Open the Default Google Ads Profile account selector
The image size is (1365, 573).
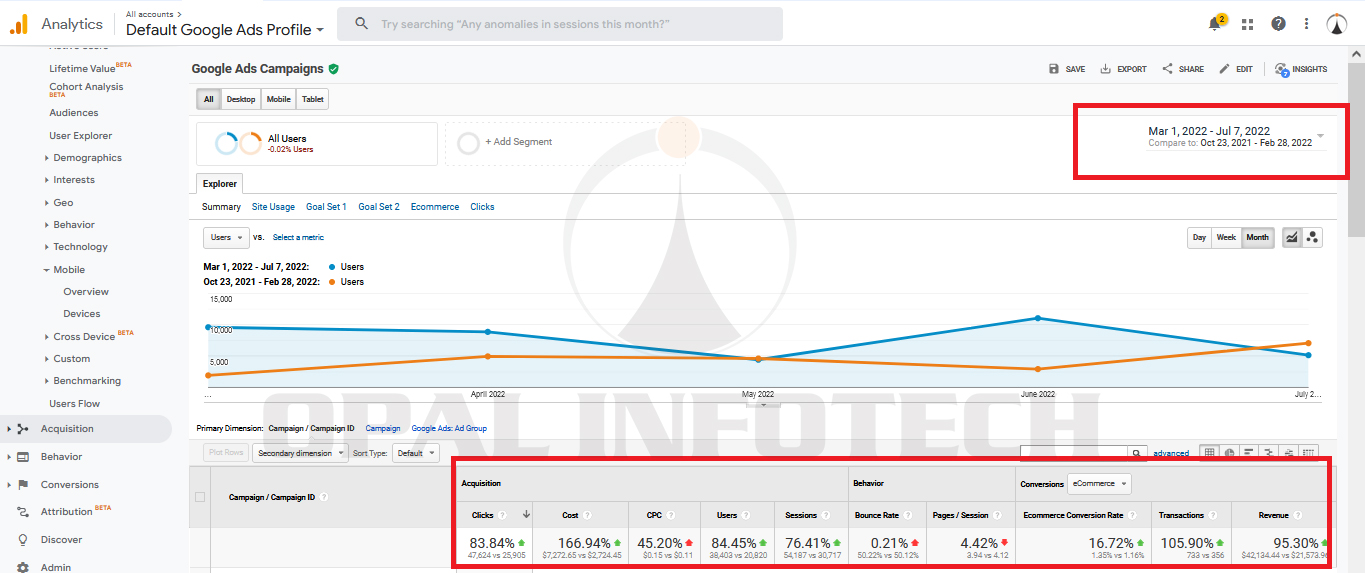pyautogui.click(x=225, y=30)
